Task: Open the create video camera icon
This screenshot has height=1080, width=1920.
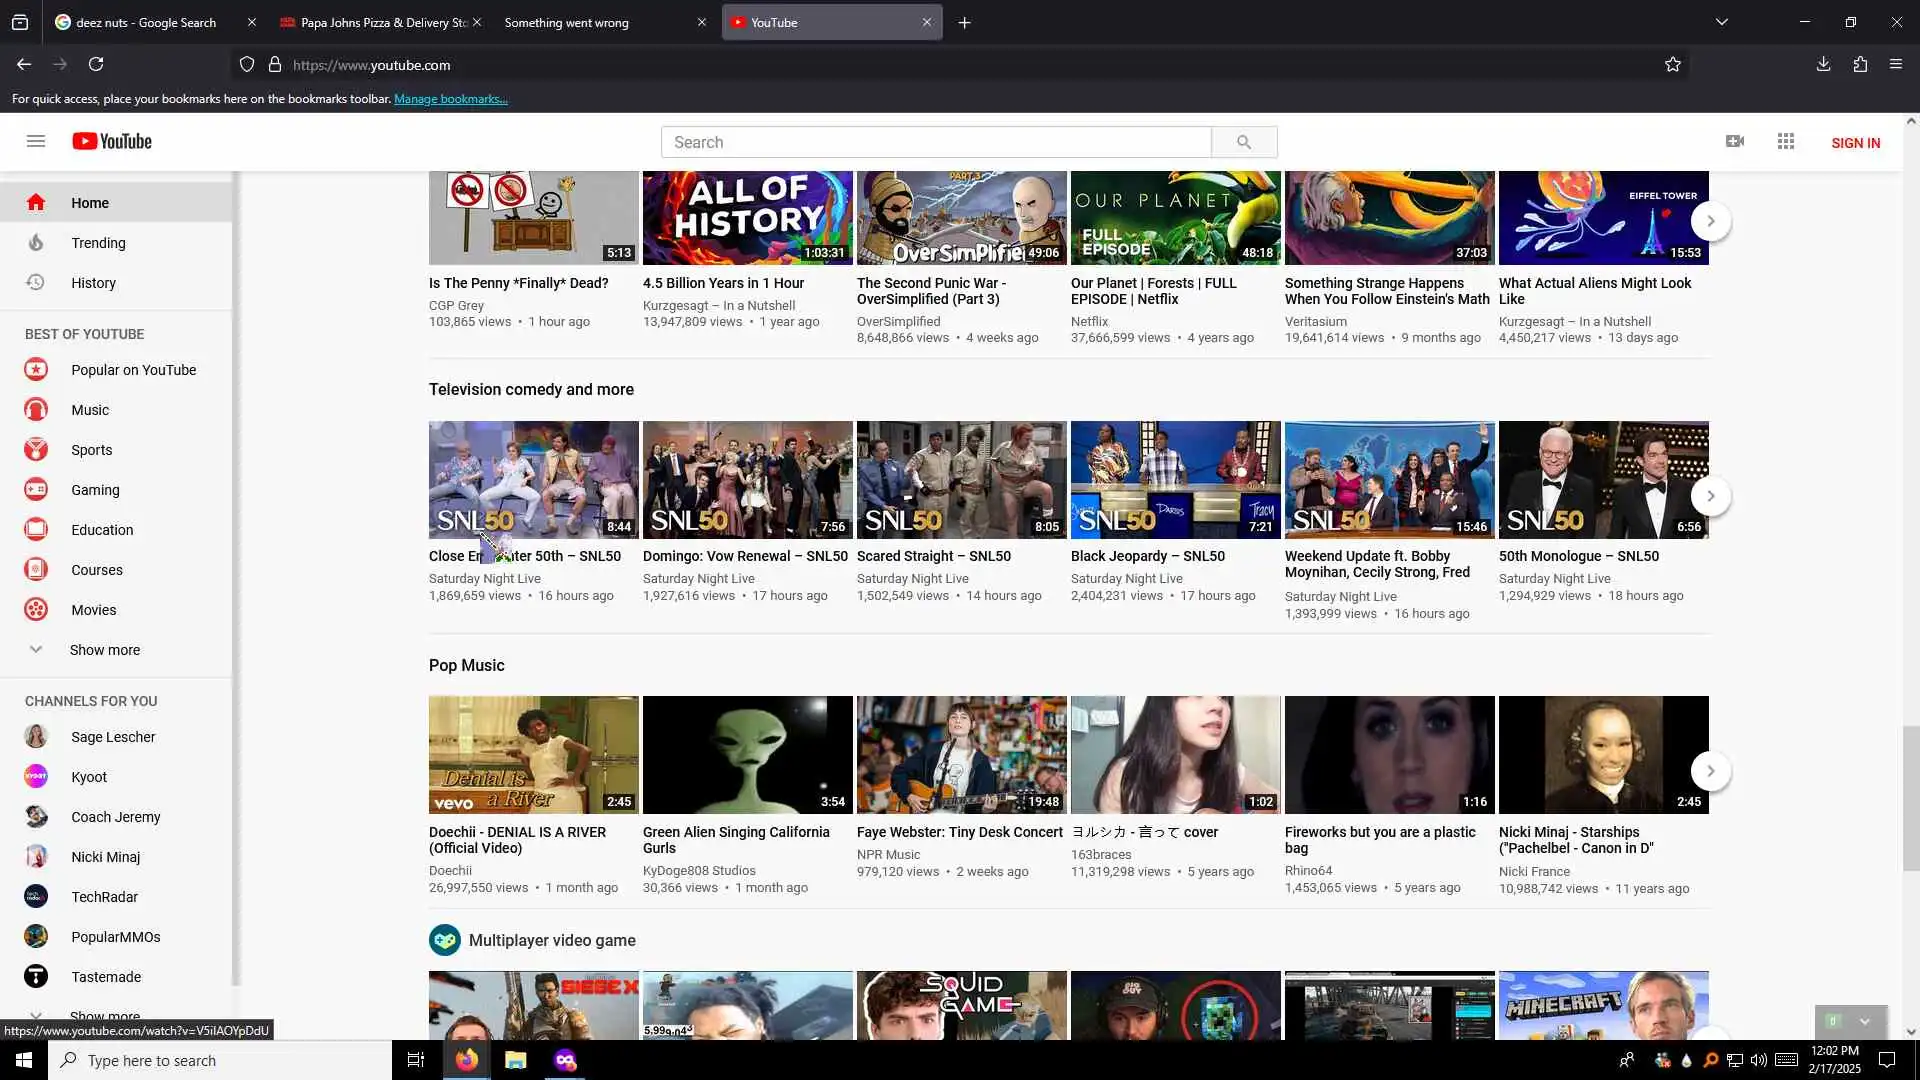Action: [x=1735, y=142]
